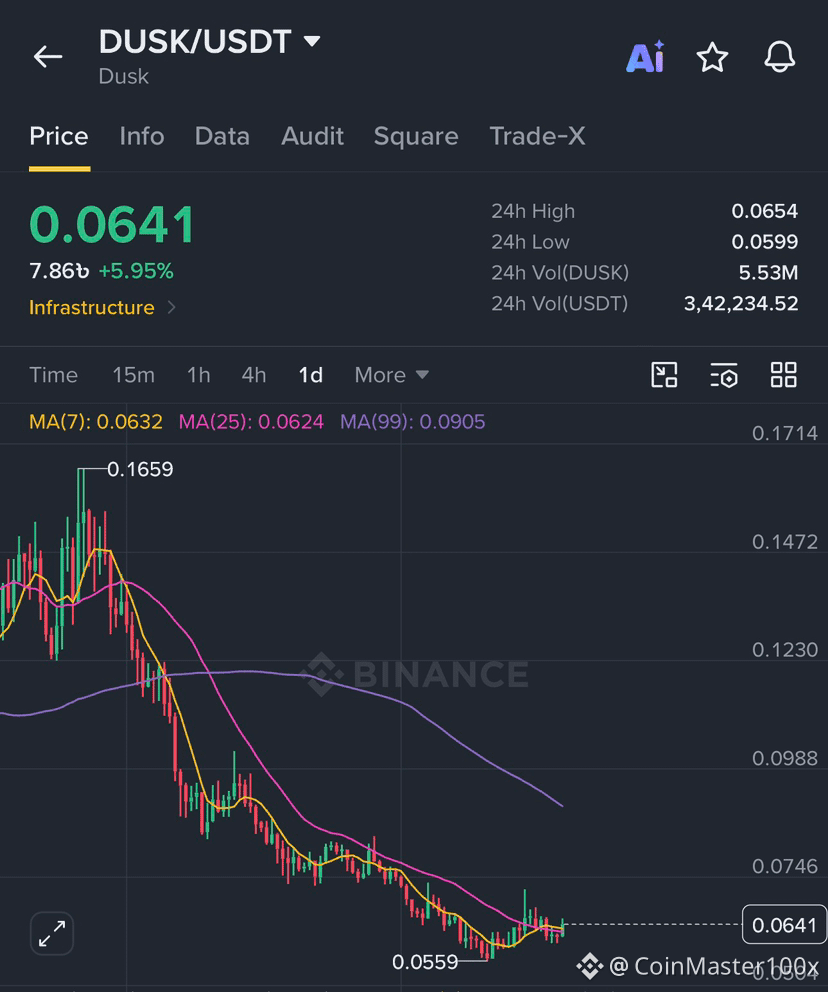
Task: Open the Audit tab
Action: pyautogui.click(x=312, y=136)
